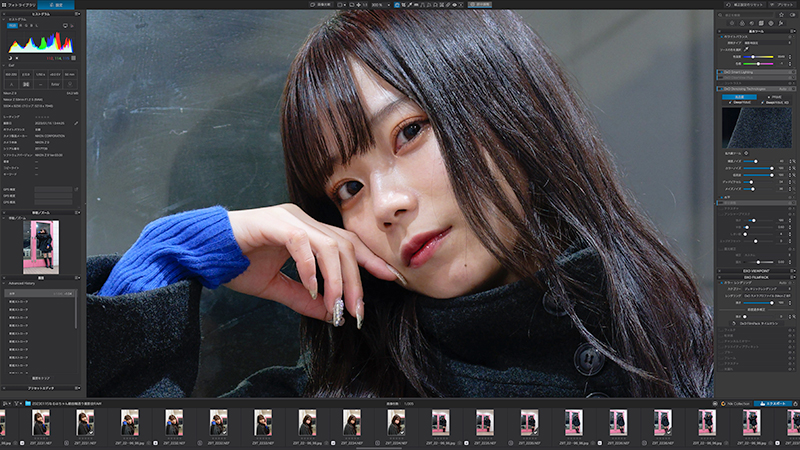Toggle highlight clipping sun icon under histogram
Viewport: 800px width, 450px height.
[17, 58]
